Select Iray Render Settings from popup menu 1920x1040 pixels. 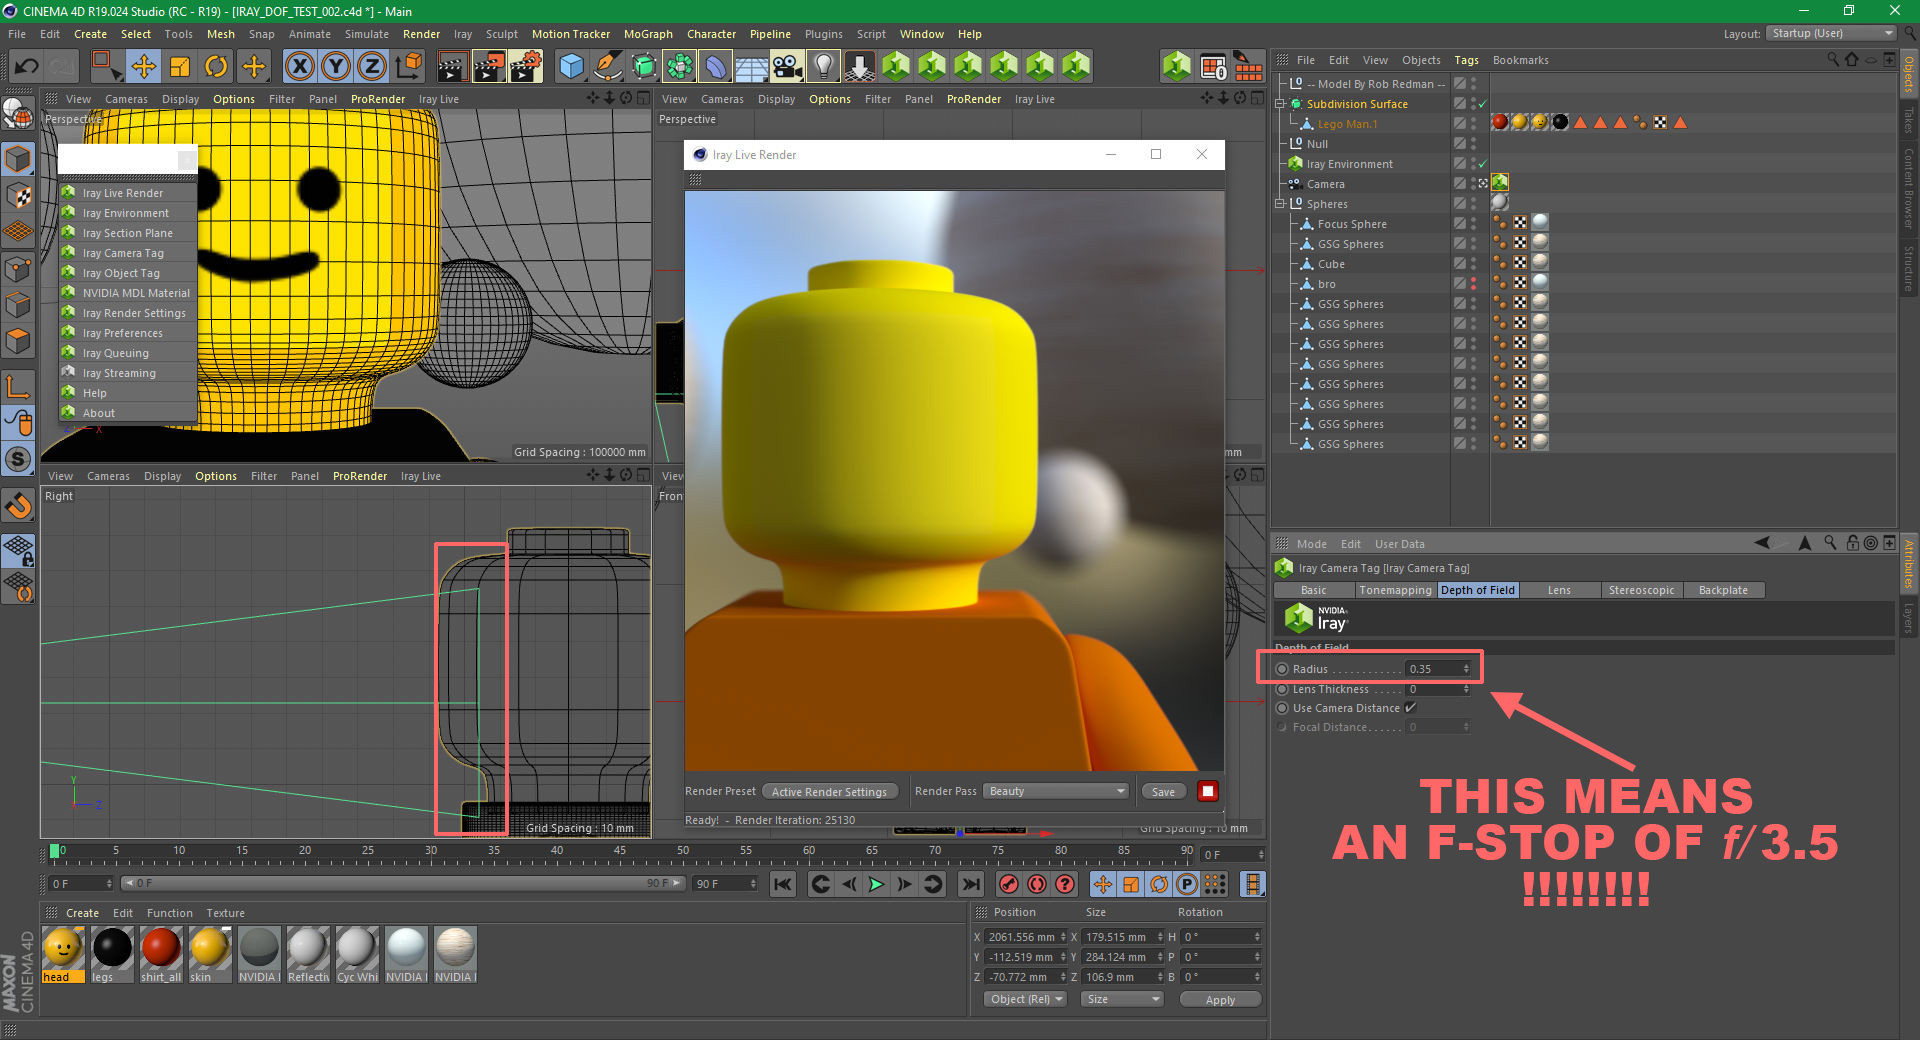(x=133, y=313)
